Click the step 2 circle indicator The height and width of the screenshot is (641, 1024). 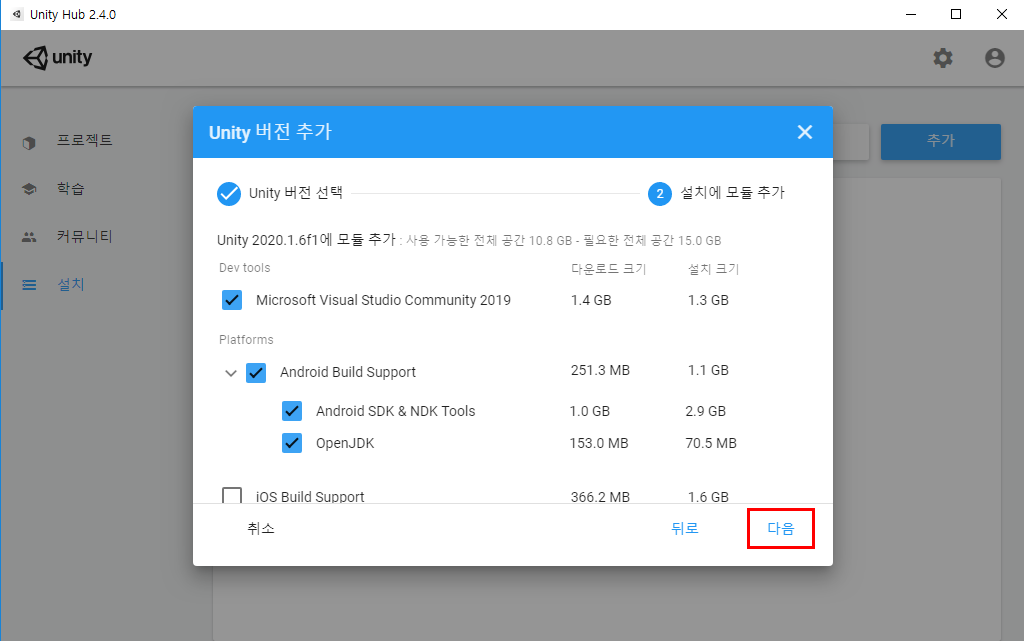[x=660, y=193]
